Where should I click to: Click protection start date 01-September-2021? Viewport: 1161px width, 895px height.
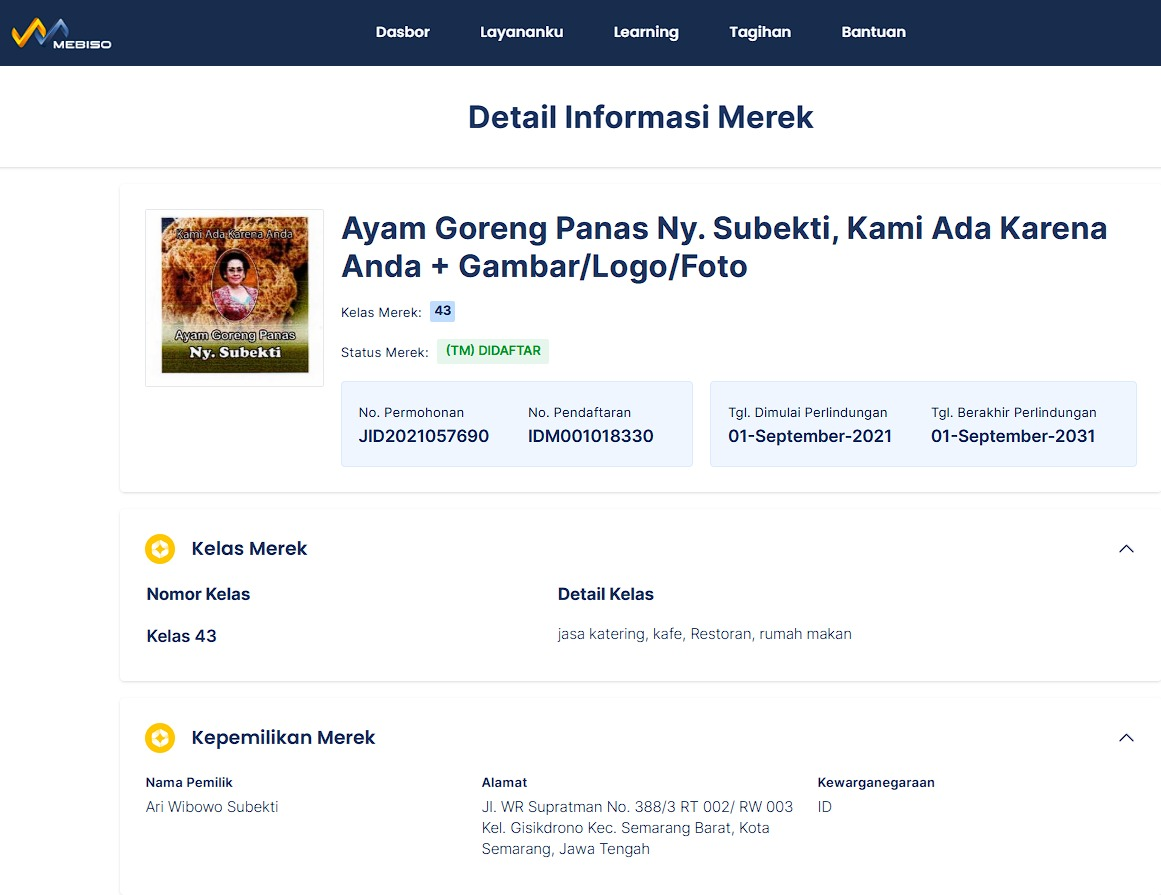tap(810, 436)
